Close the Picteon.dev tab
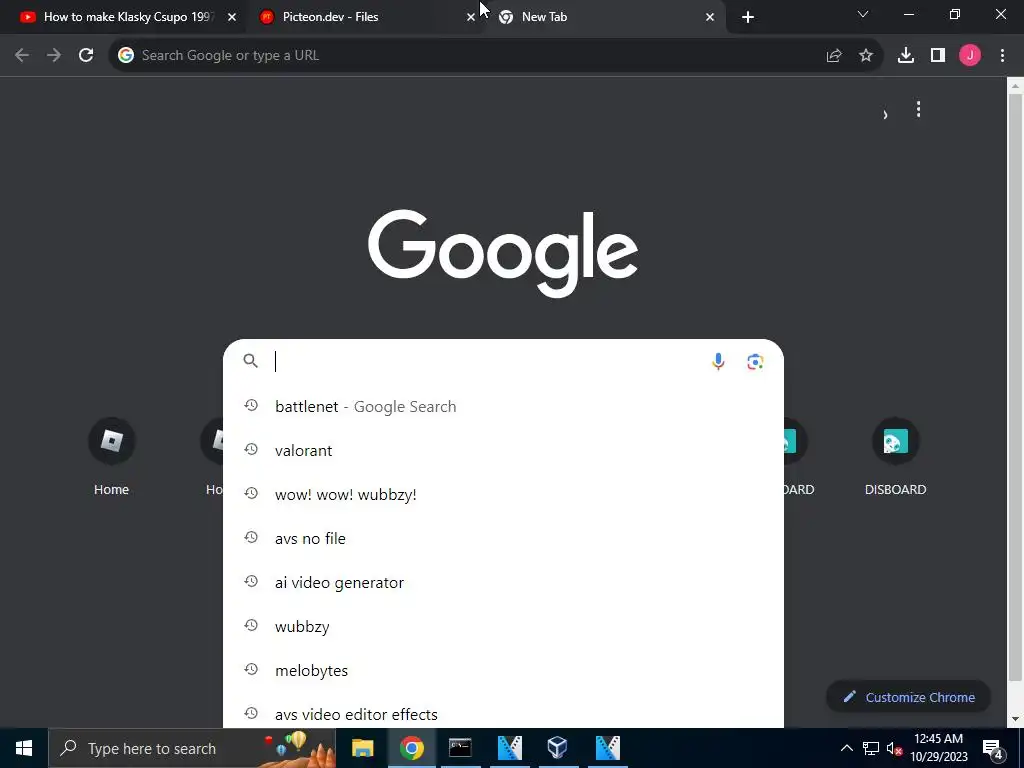Image resolution: width=1024 pixels, height=768 pixels. coord(471,17)
